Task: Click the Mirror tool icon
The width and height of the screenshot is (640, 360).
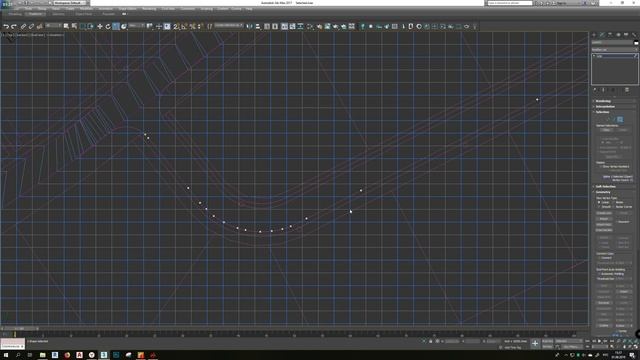Action: pyautogui.click(x=249, y=26)
